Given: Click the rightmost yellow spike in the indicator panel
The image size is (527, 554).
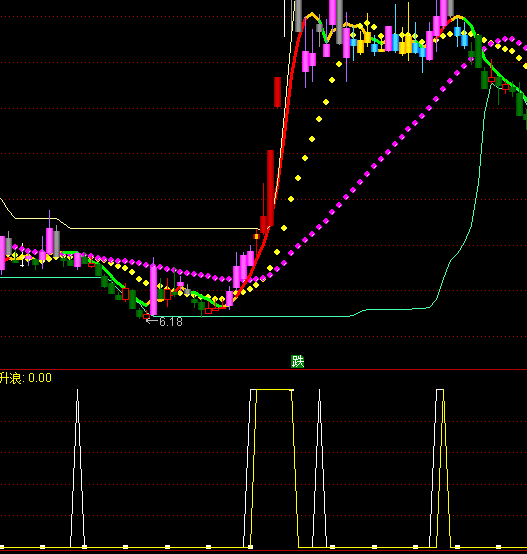Looking at the screenshot, I should [x=444, y=468].
